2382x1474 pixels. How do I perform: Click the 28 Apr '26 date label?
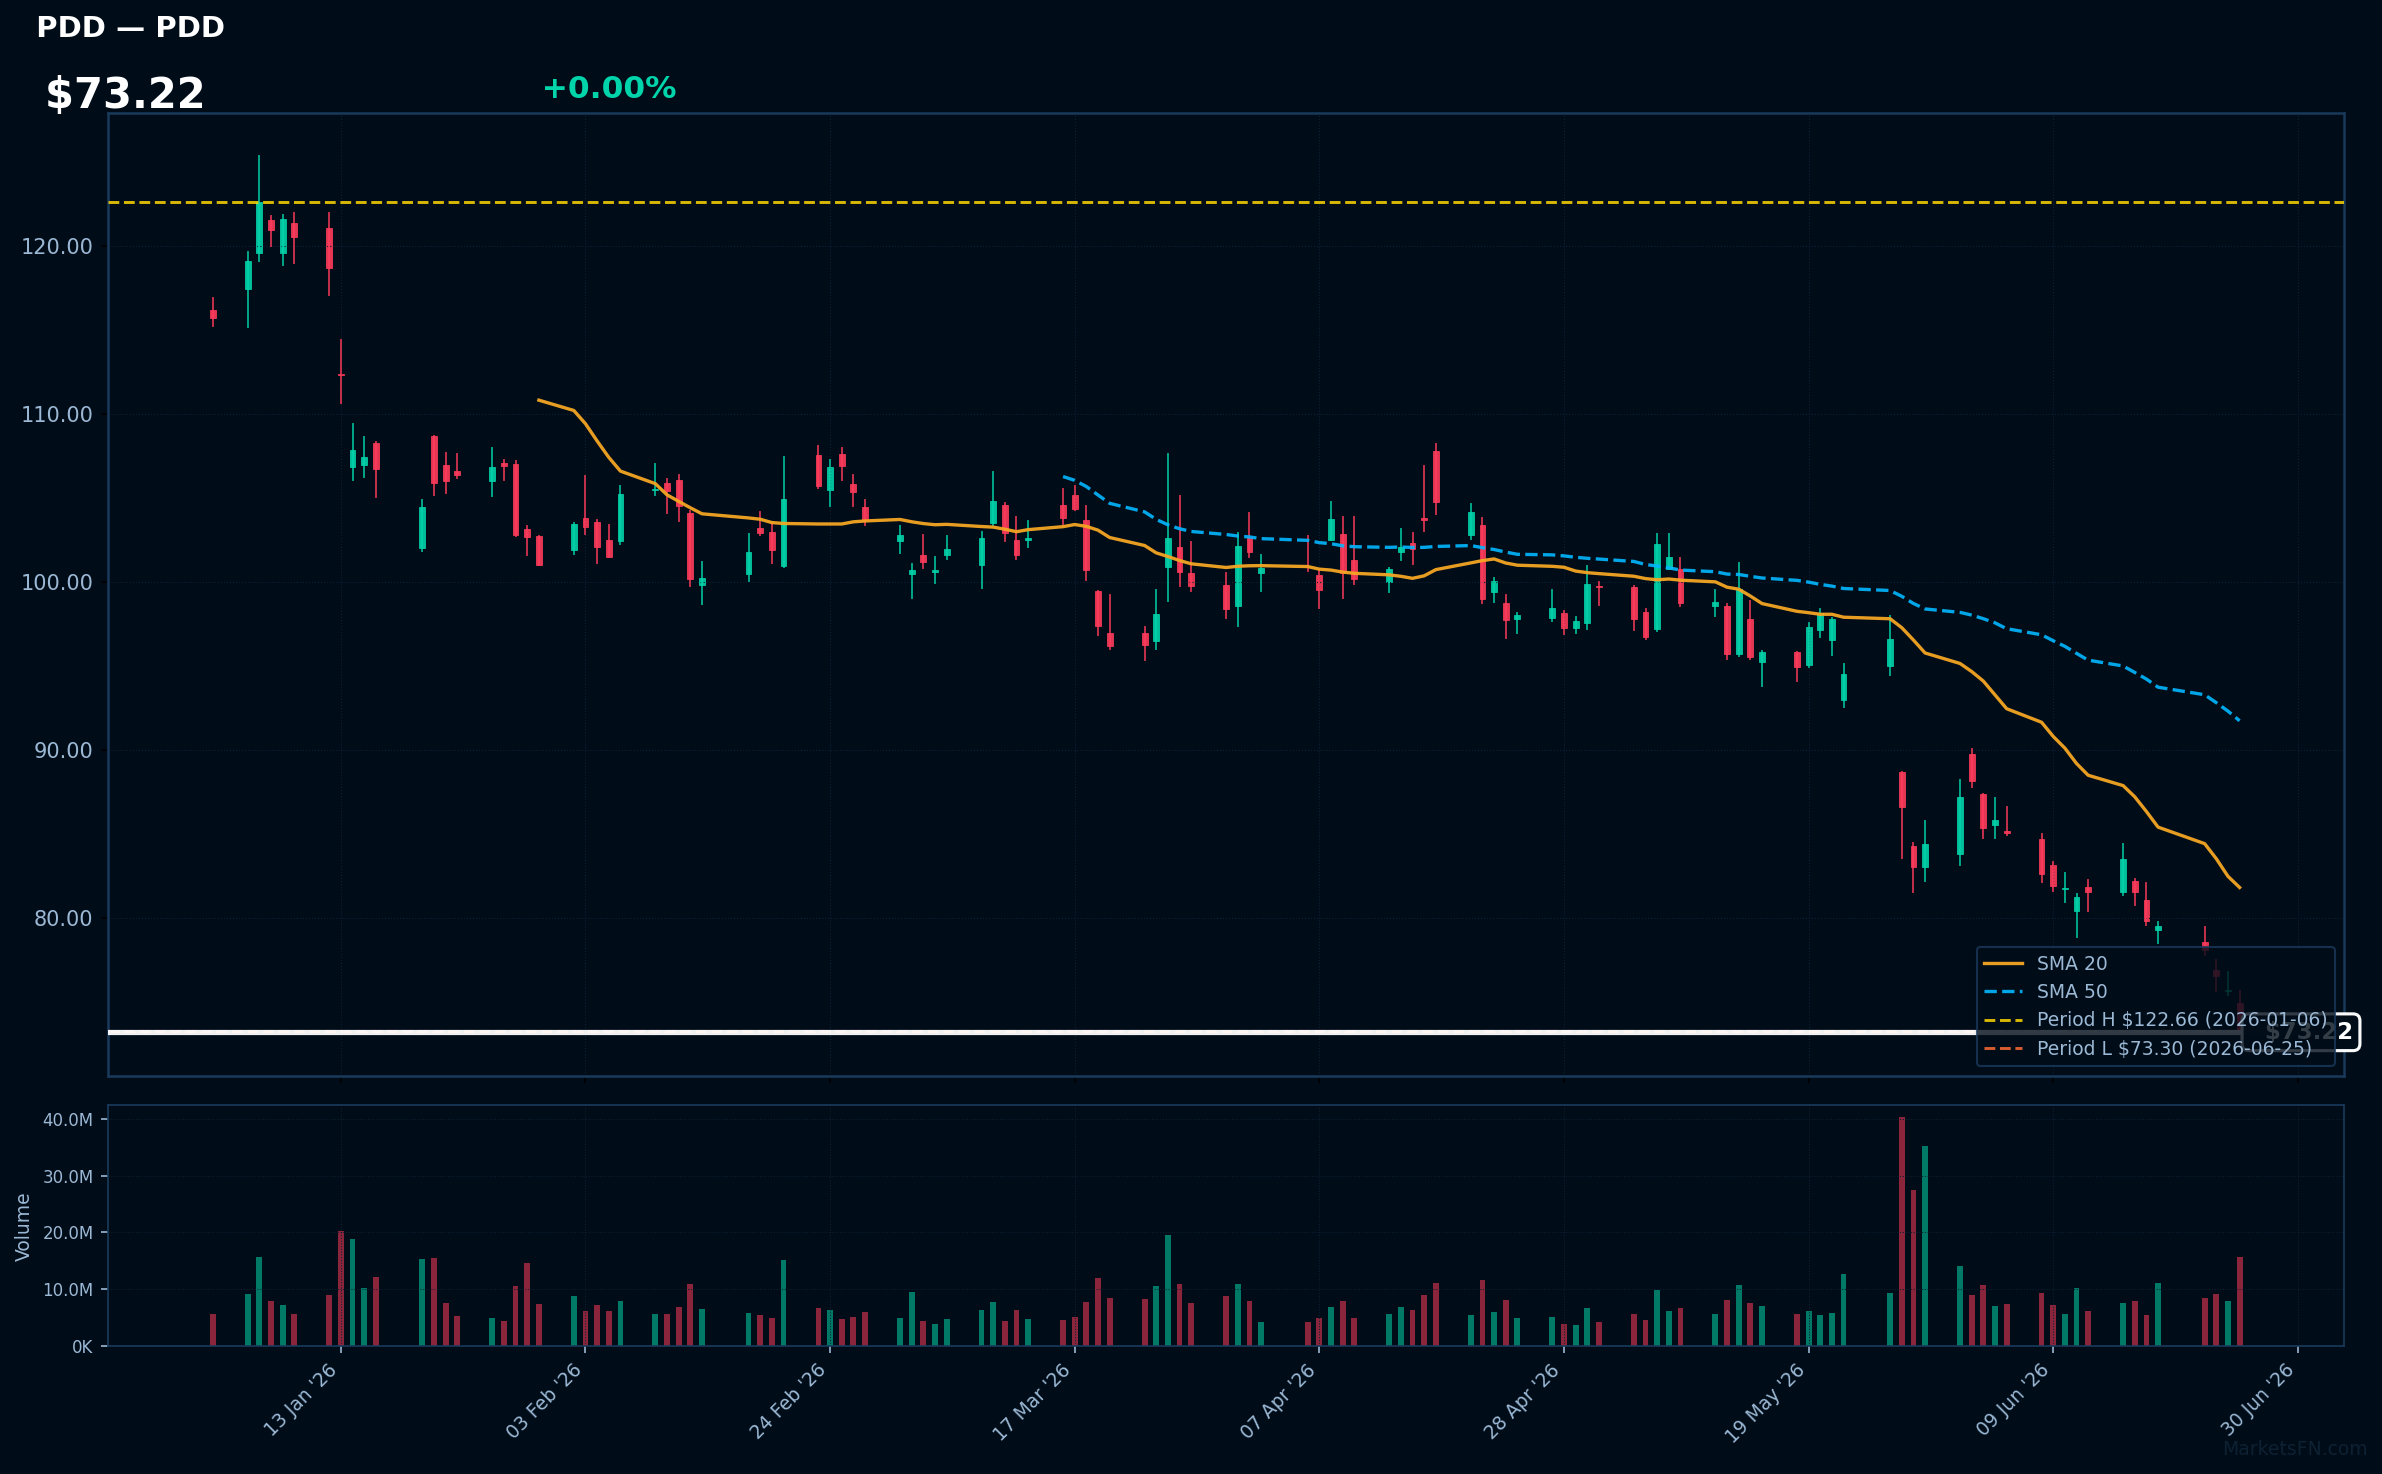pyautogui.click(x=1522, y=1400)
